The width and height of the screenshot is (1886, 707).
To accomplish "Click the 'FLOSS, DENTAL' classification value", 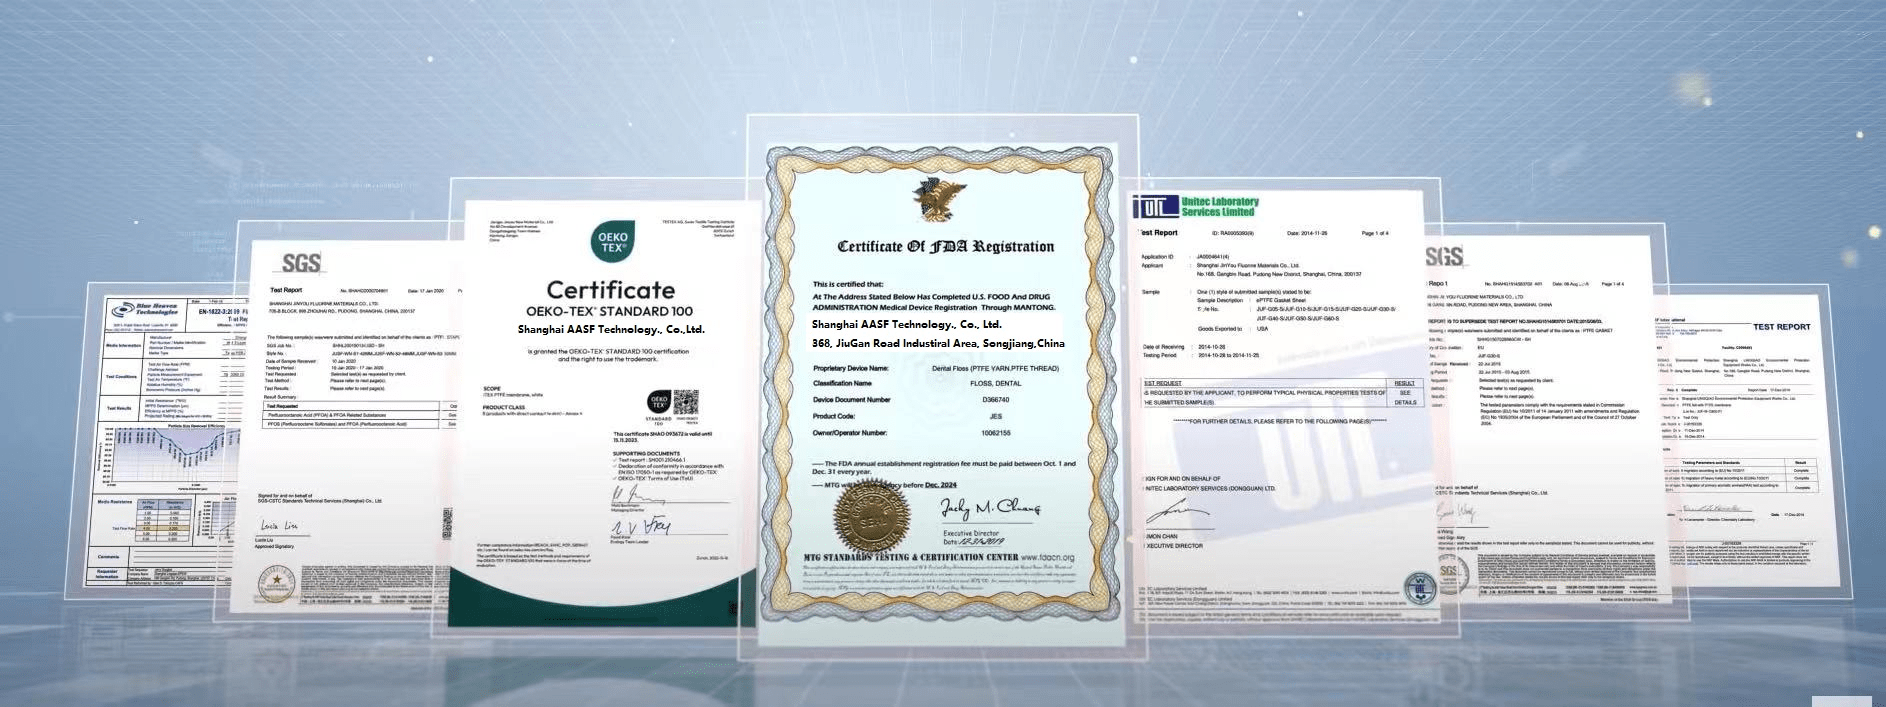I will pyautogui.click(x=995, y=383).
